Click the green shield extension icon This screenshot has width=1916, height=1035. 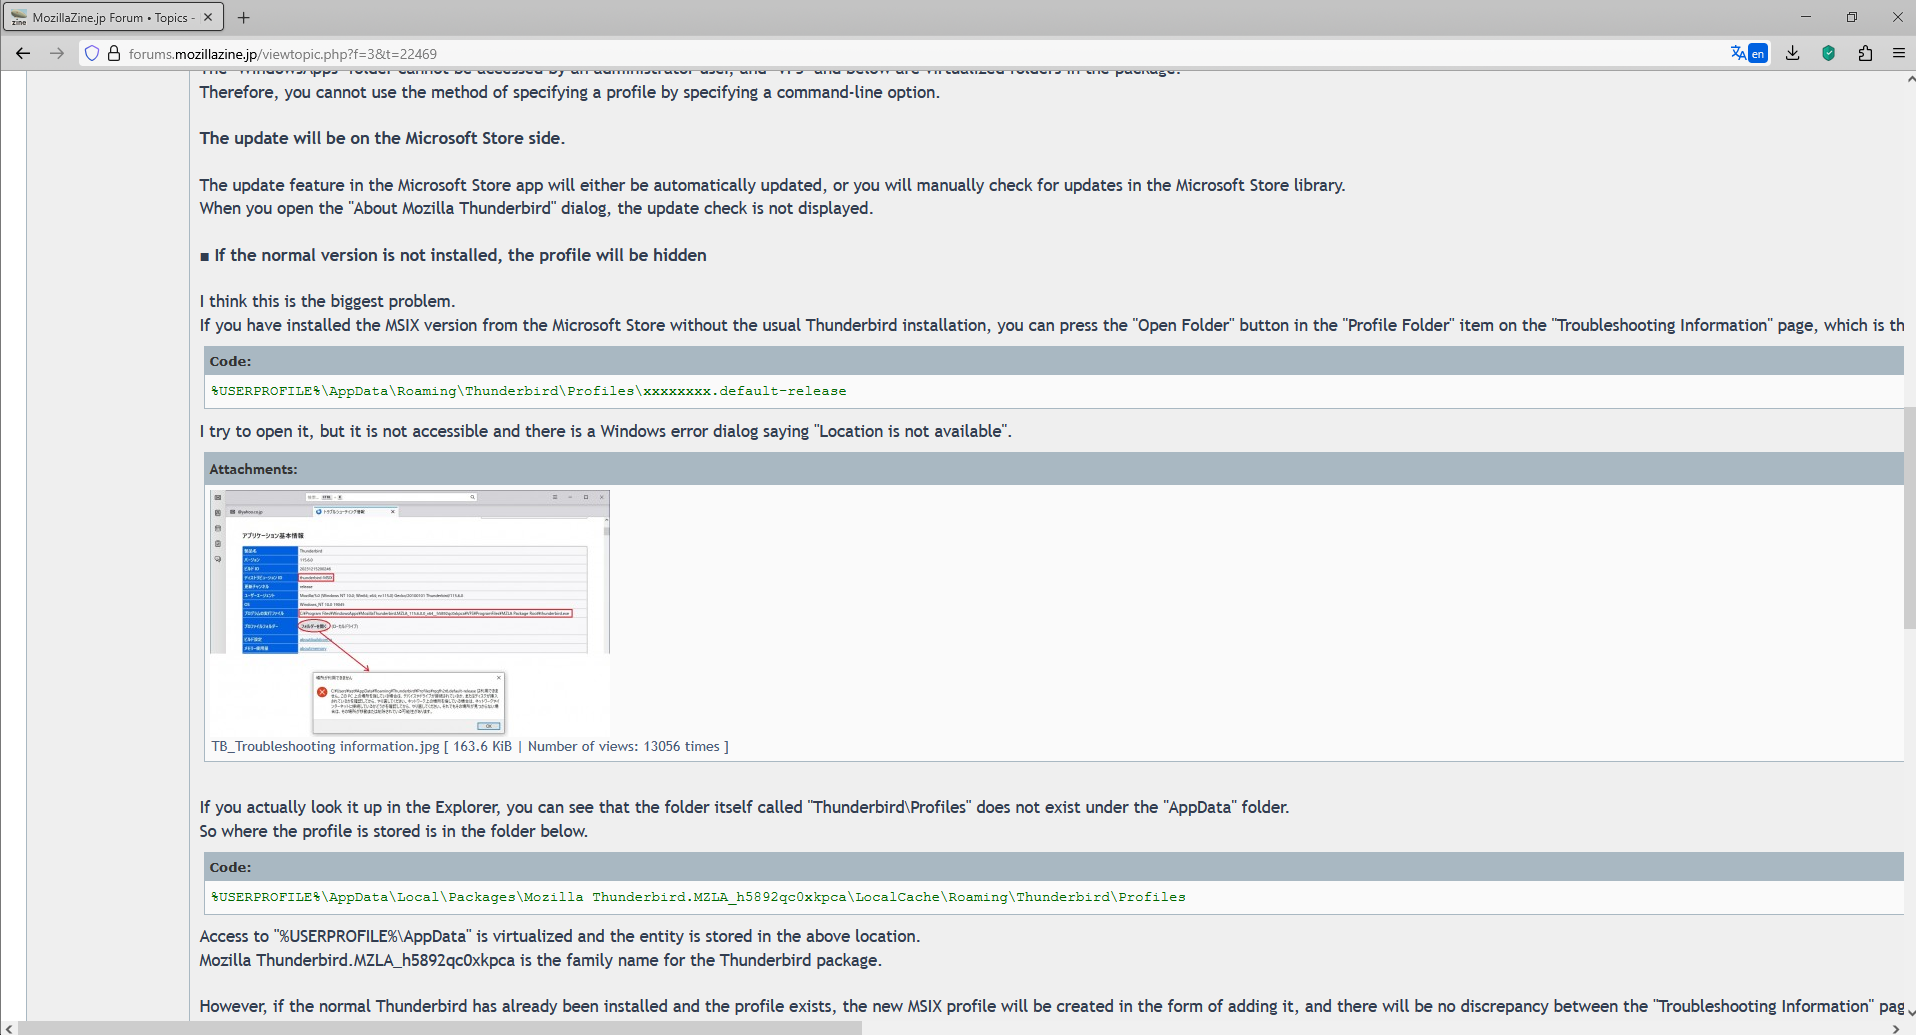[1829, 54]
